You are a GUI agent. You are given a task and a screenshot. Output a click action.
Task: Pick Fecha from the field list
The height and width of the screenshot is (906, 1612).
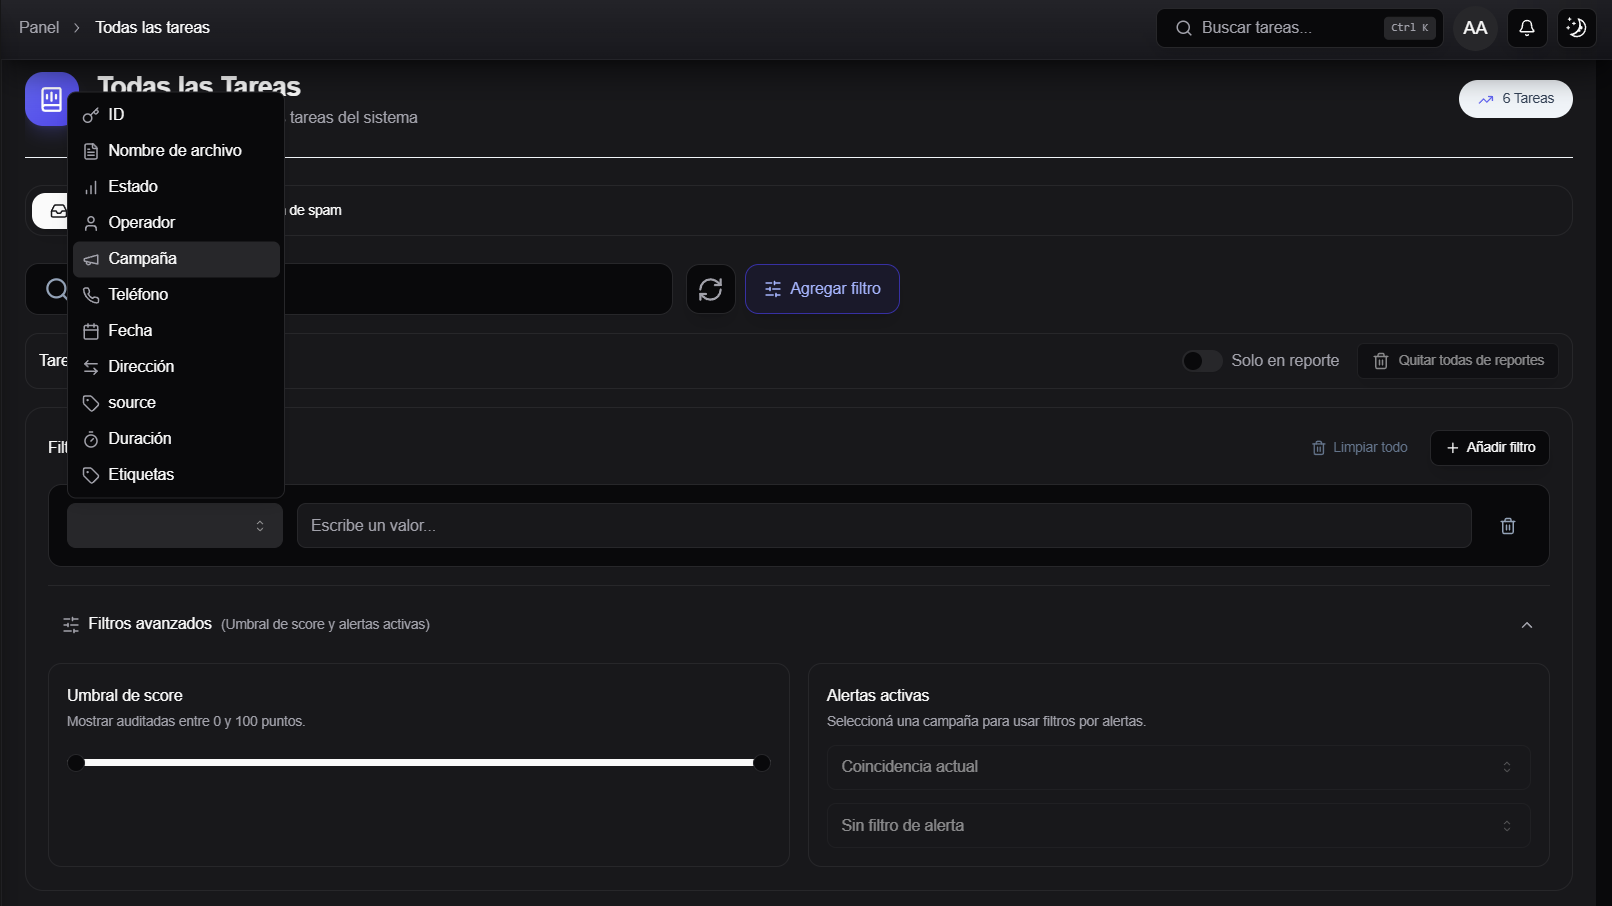tap(176, 331)
